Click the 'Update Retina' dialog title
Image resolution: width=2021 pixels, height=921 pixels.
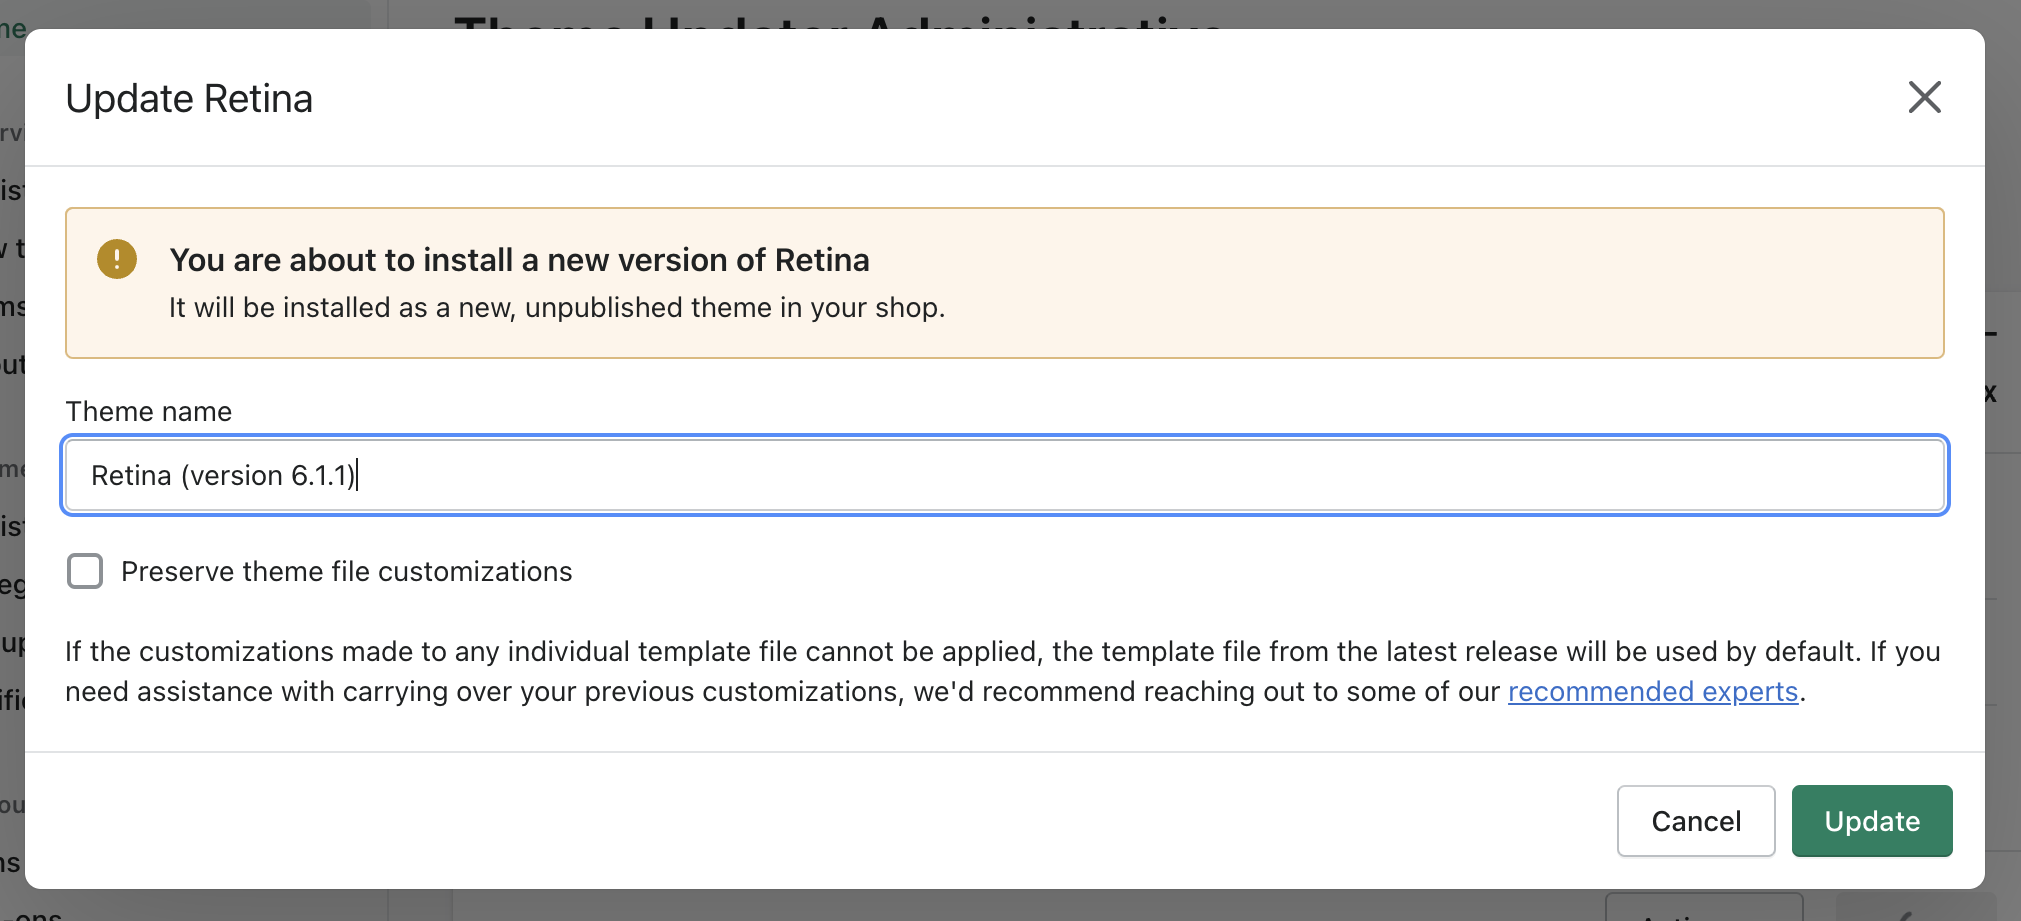click(189, 99)
